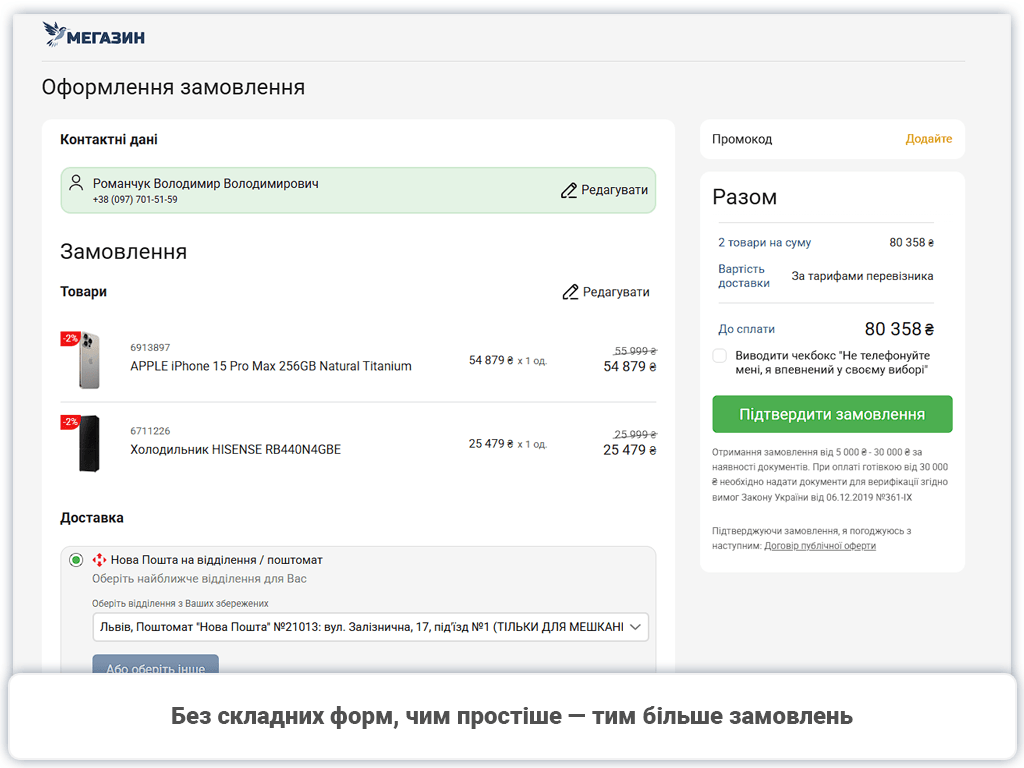The image size is (1024, 768).
Task: Click the crossed-out price 55 999 ₴
Action: [635, 351]
